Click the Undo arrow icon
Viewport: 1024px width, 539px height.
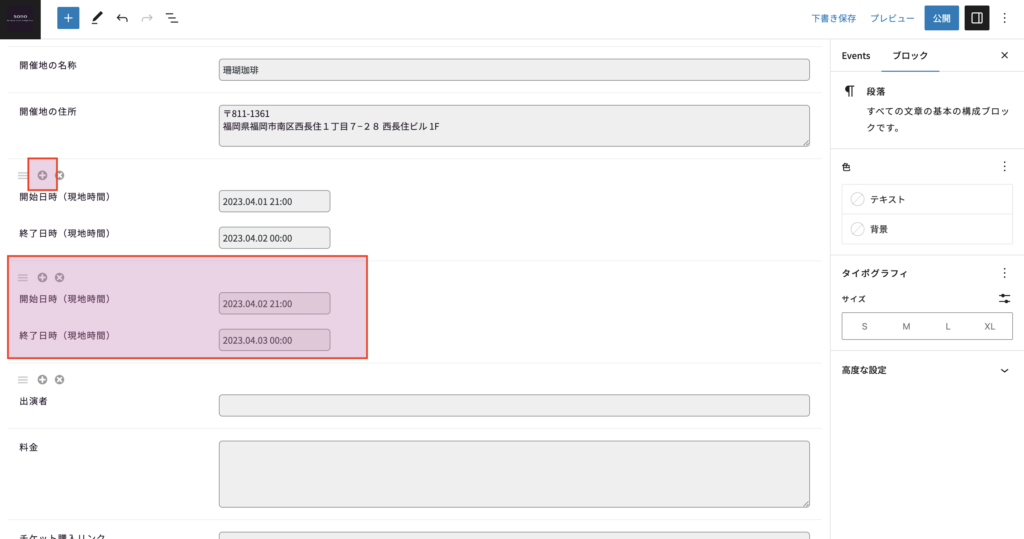(122, 18)
